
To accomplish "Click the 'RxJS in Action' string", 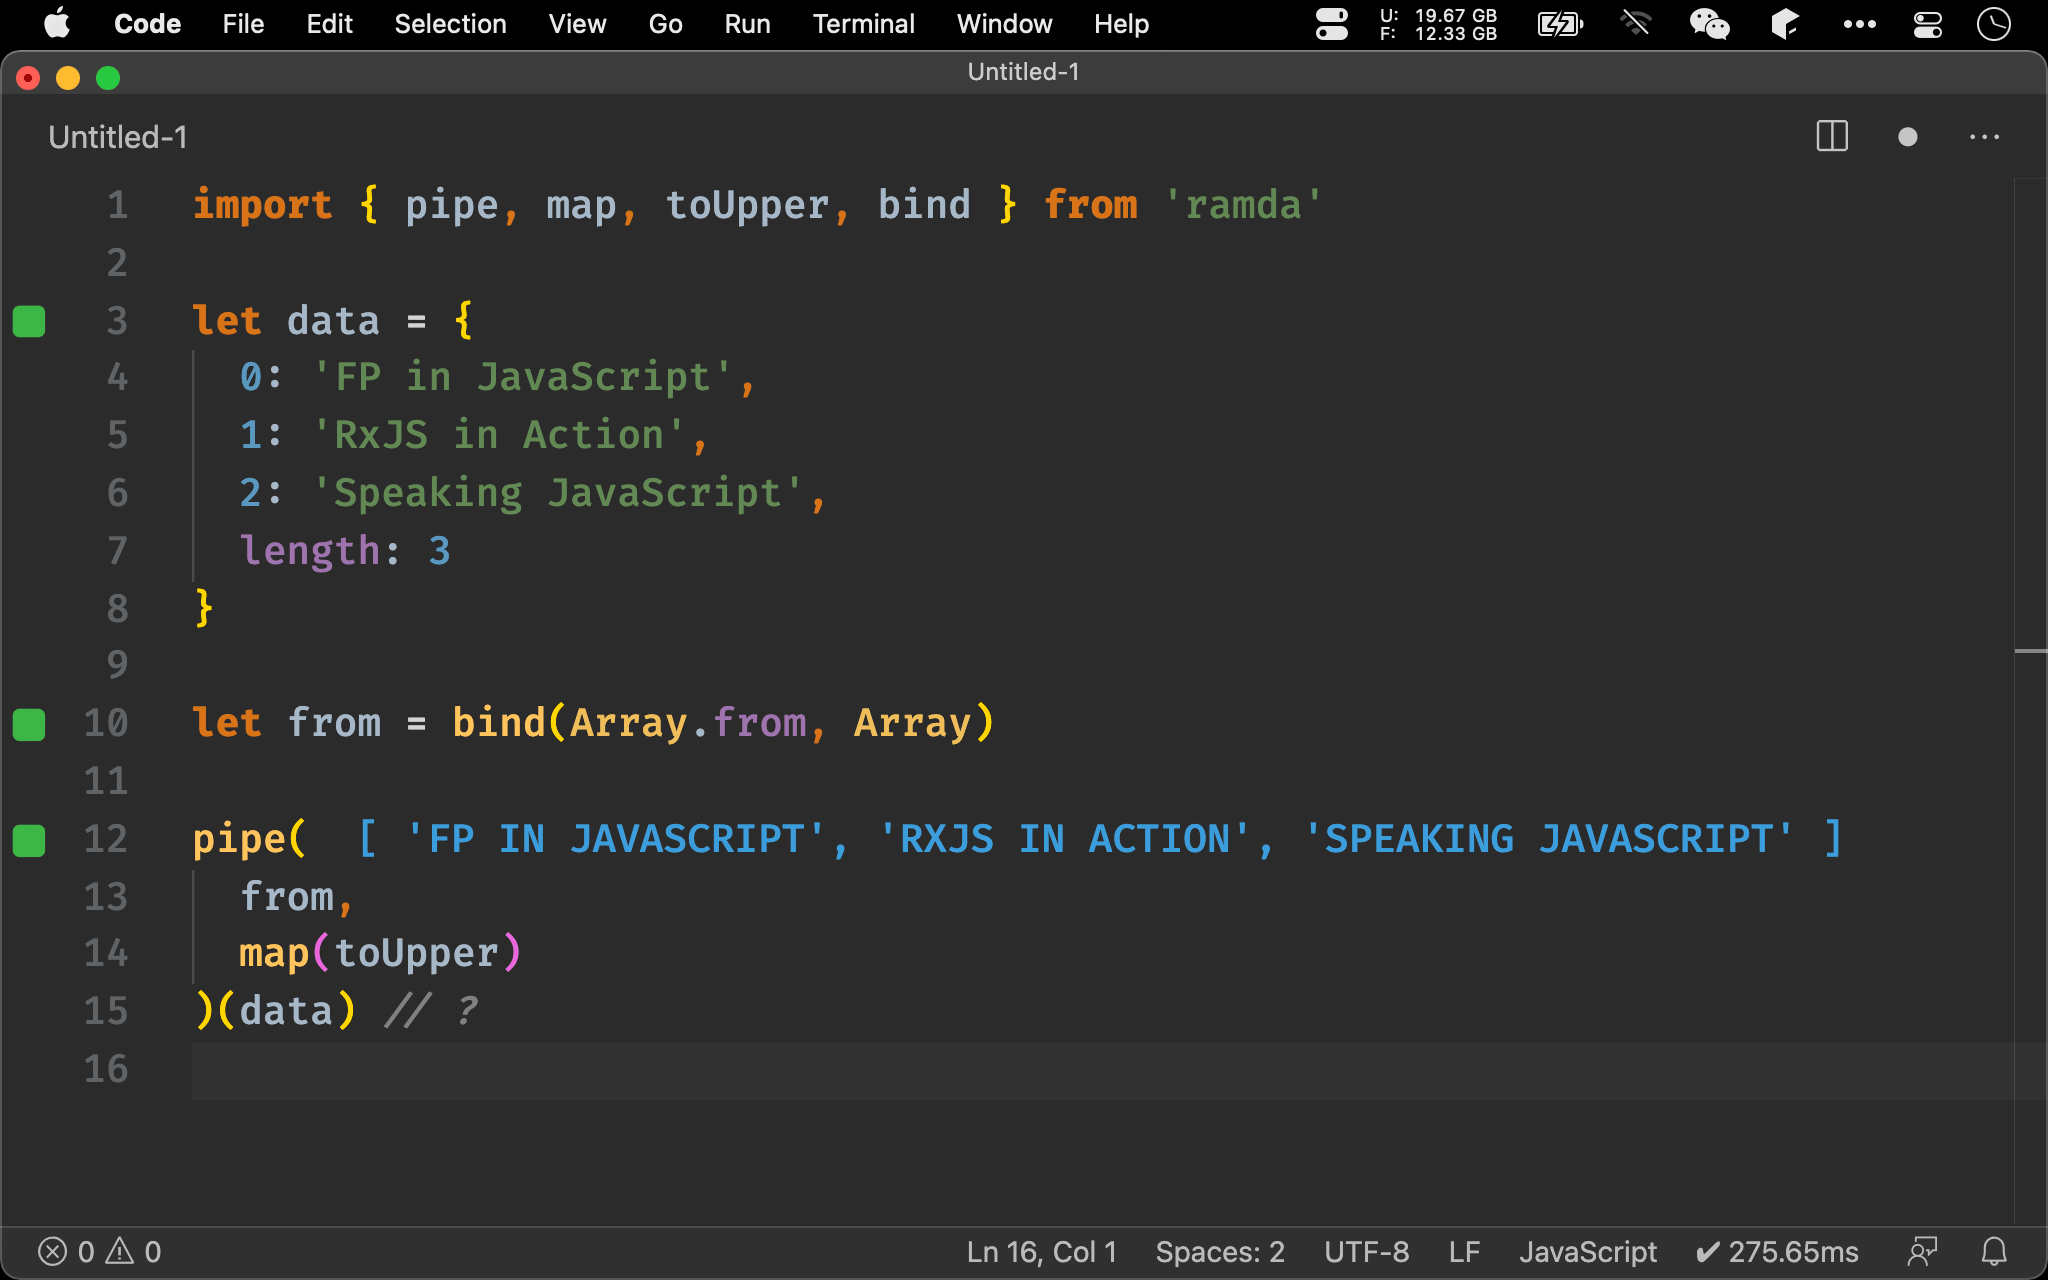I will (499, 435).
